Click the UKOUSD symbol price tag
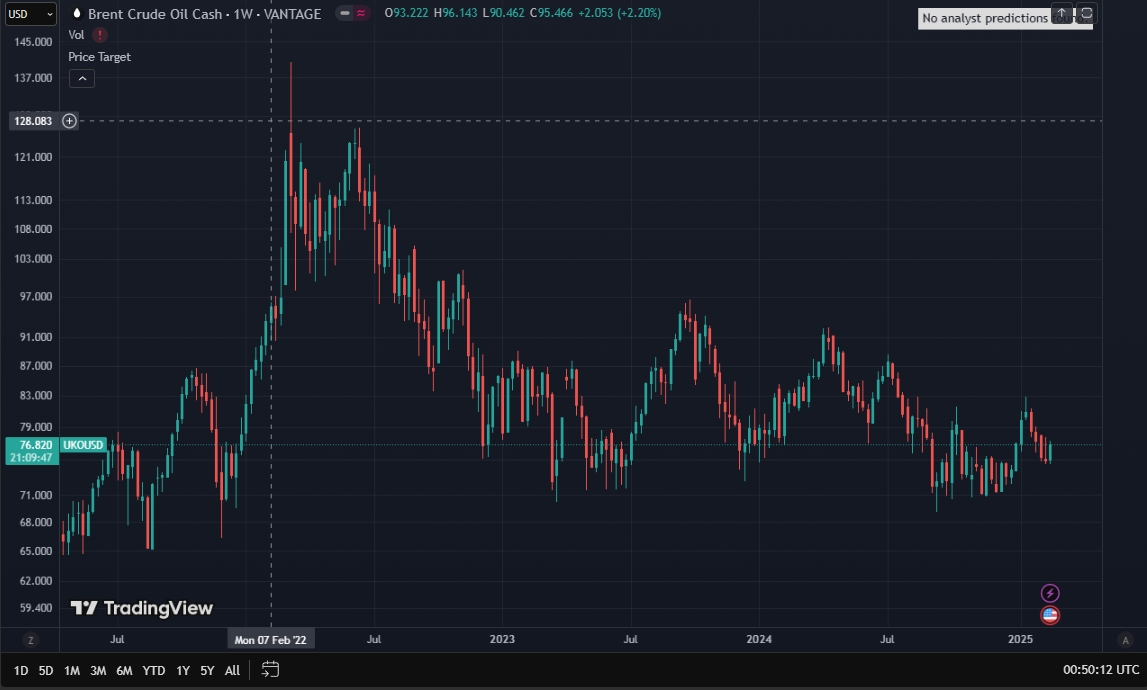Image resolution: width=1147 pixels, height=690 pixels. pos(83,445)
